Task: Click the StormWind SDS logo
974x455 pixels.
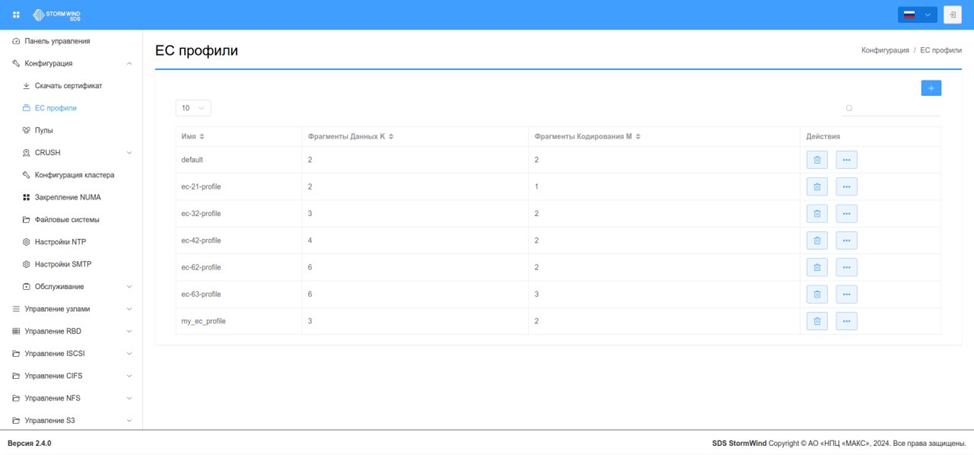Action: coord(57,14)
